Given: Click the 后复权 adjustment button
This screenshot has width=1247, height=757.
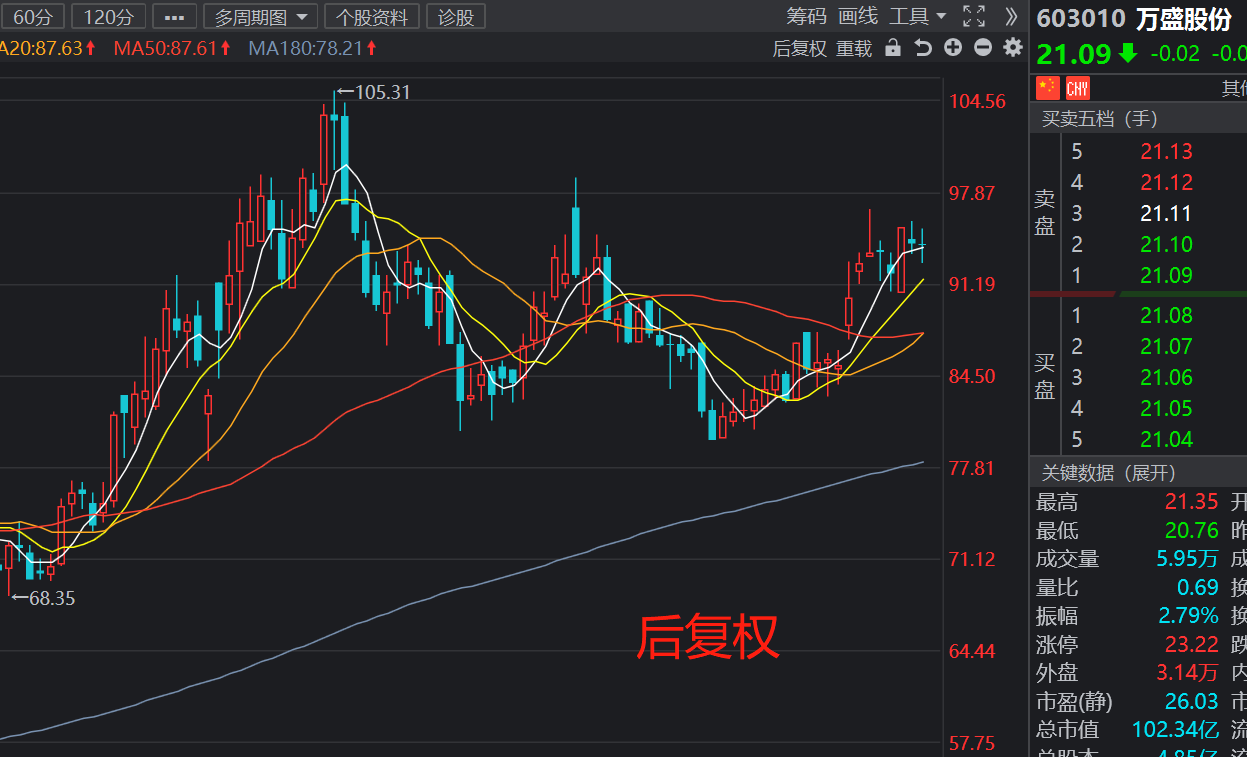Looking at the screenshot, I should coord(800,48).
